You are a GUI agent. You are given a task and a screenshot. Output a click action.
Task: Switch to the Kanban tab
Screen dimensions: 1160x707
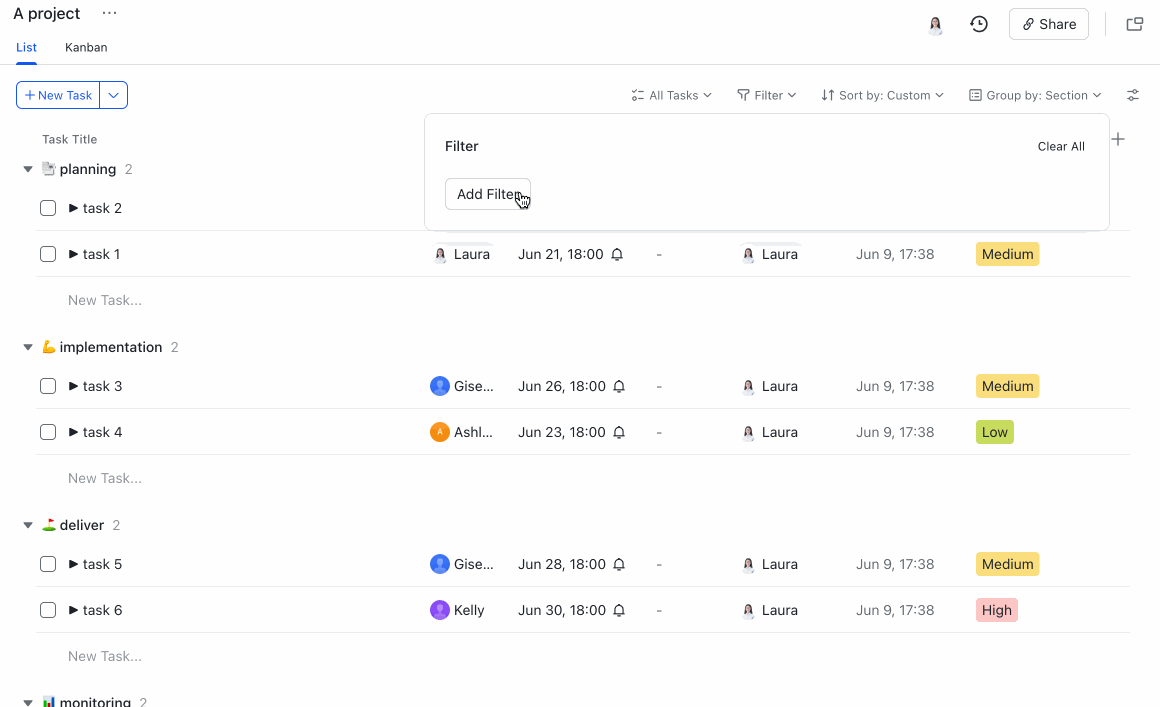coord(86,47)
